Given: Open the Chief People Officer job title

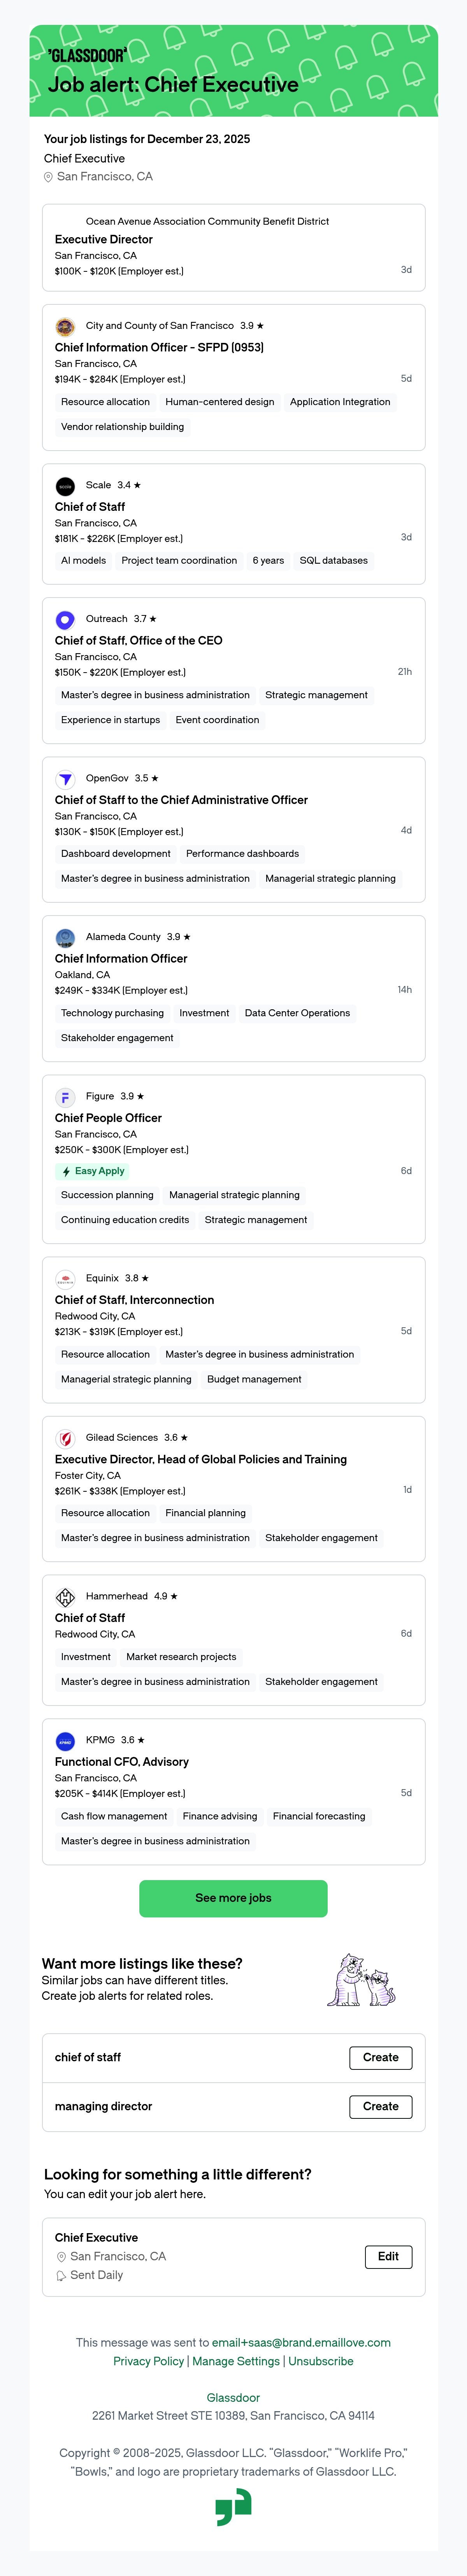Looking at the screenshot, I should (108, 1118).
